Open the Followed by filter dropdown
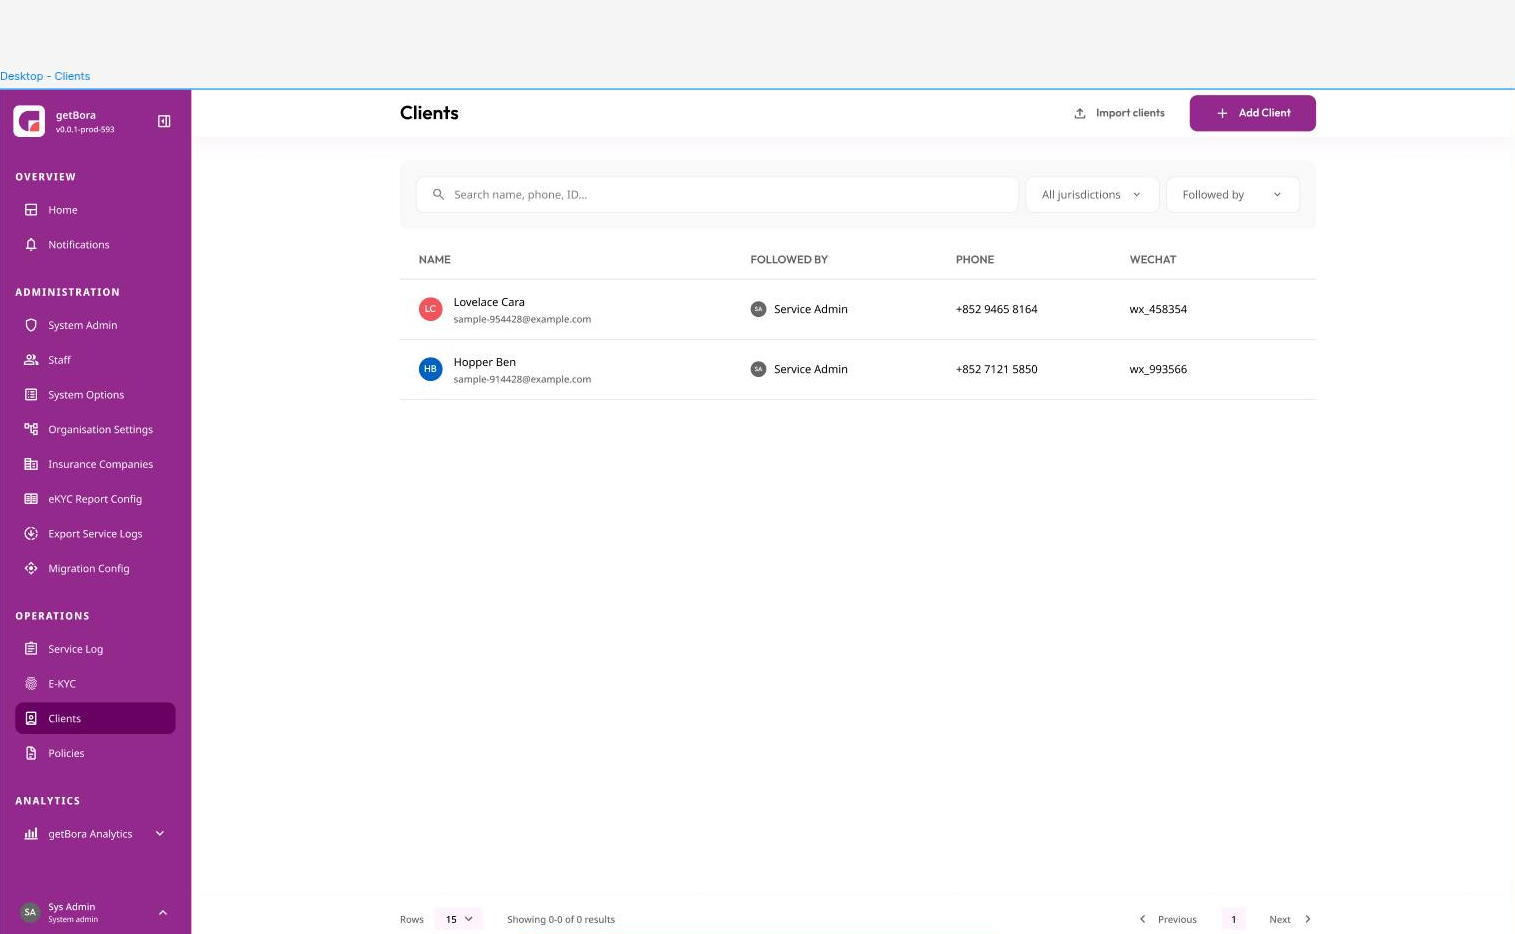1515x934 pixels. pyautogui.click(x=1233, y=195)
